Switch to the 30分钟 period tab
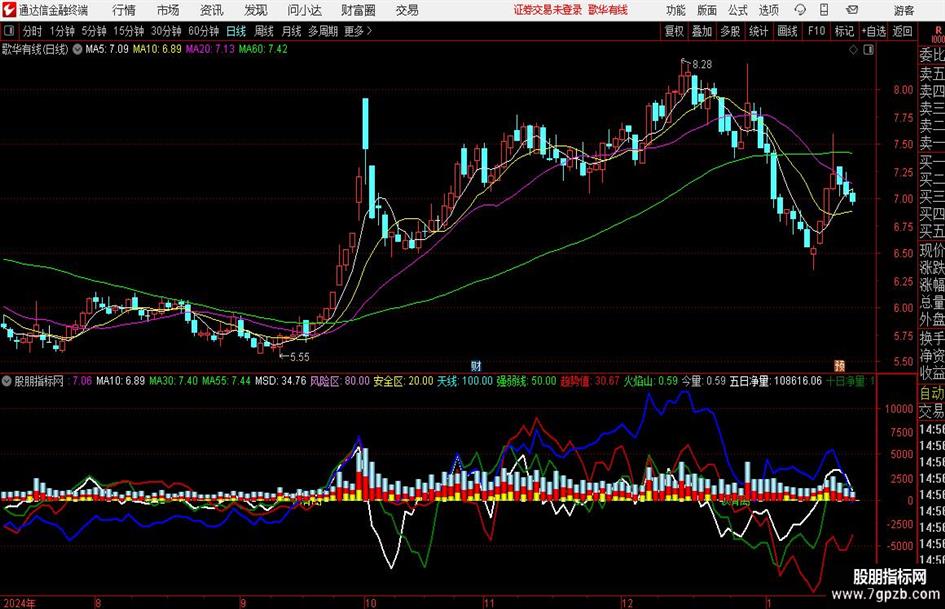This screenshot has height=609, width=945. (x=166, y=31)
